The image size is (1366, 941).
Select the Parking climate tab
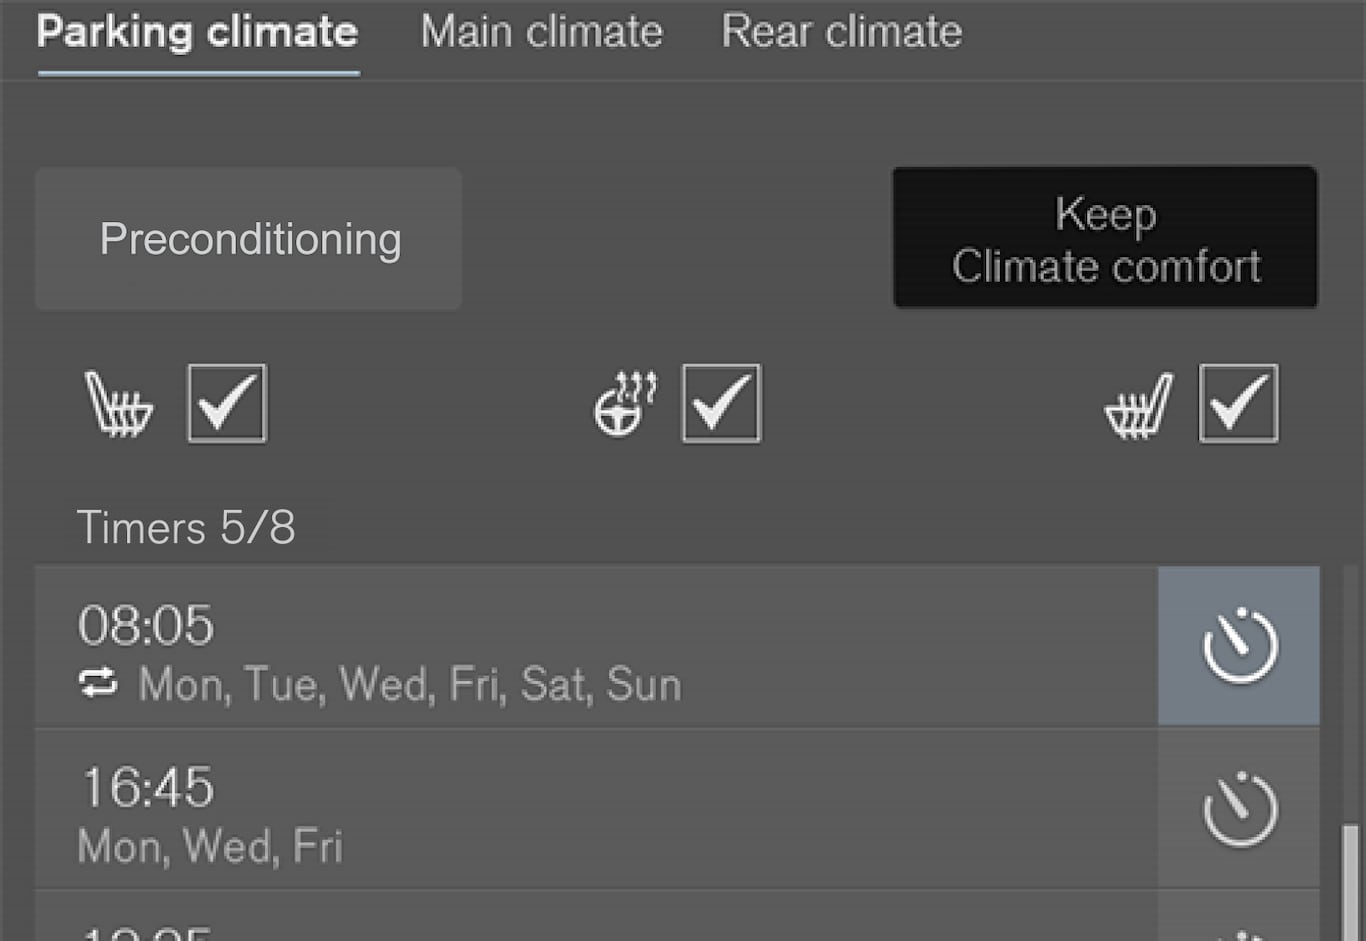click(x=197, y=32)
